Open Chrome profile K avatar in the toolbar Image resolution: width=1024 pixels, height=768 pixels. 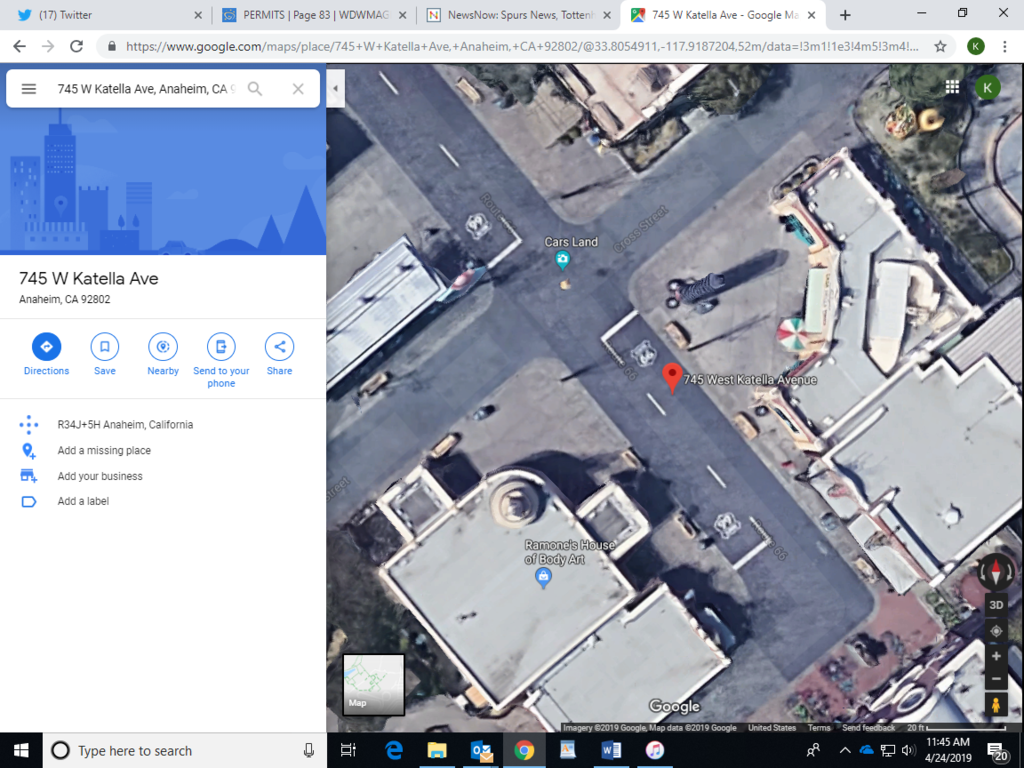(976, 46)
